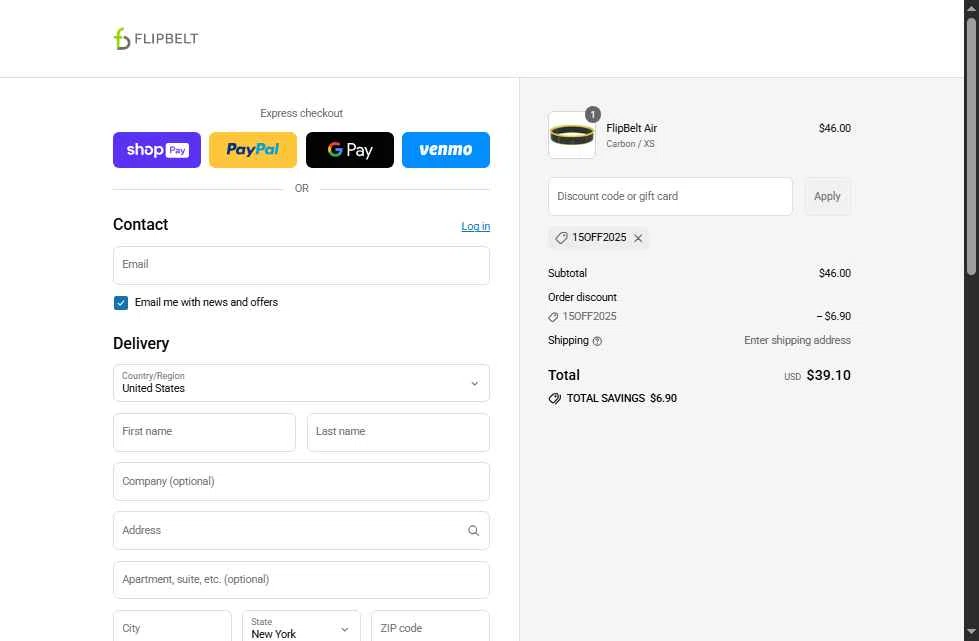Screen dimensions: 979x641
Task: Click the FlipBelt logo
Action: [156, 39]
